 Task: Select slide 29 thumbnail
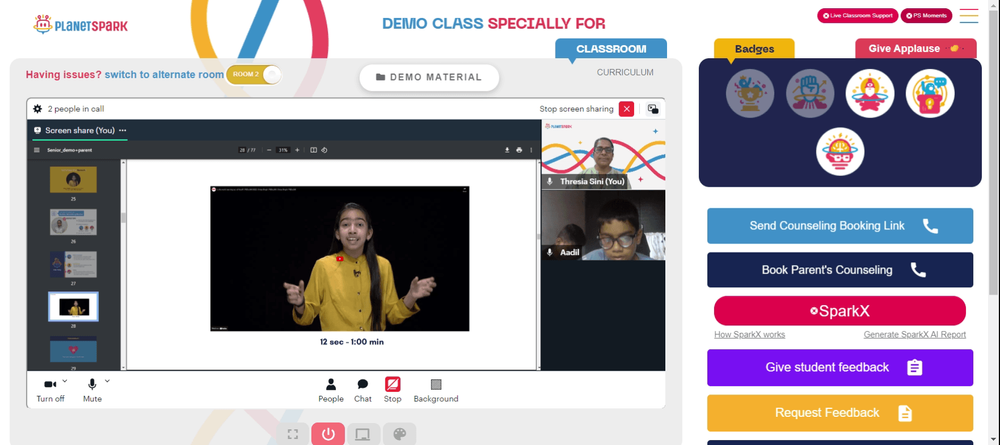coord(73,349)
